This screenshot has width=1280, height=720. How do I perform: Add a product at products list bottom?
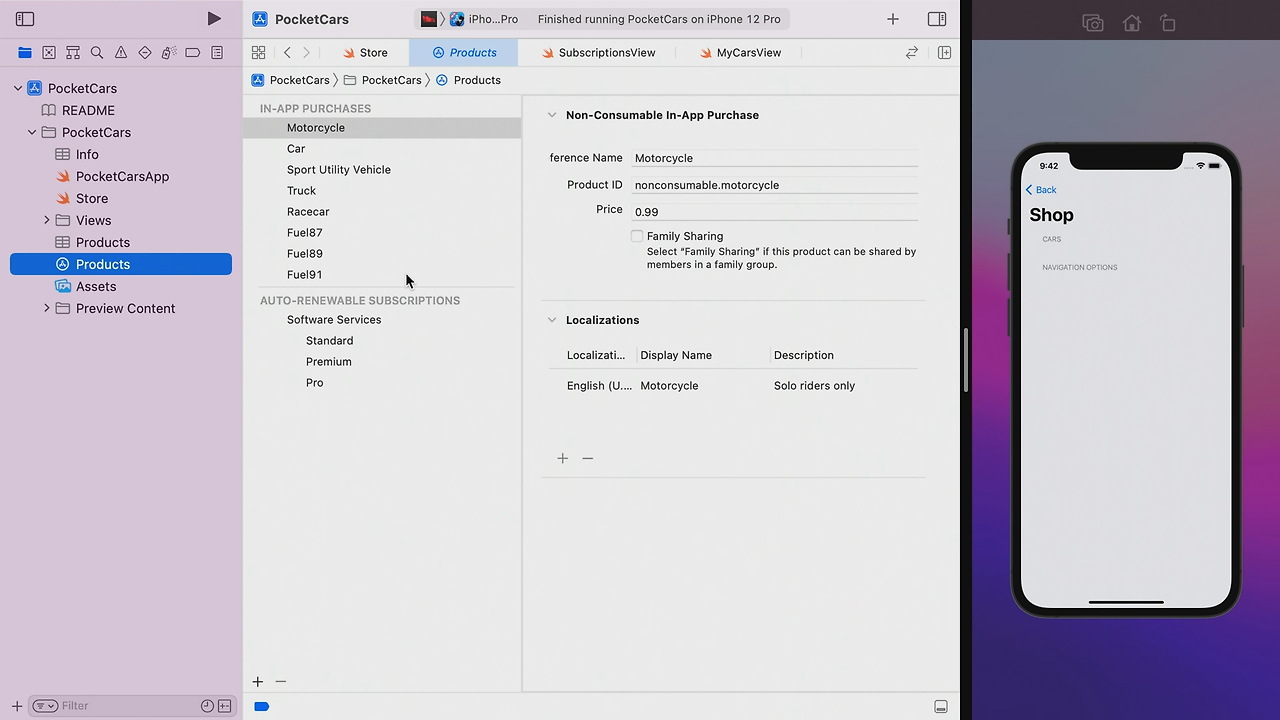tap(258, 682)
